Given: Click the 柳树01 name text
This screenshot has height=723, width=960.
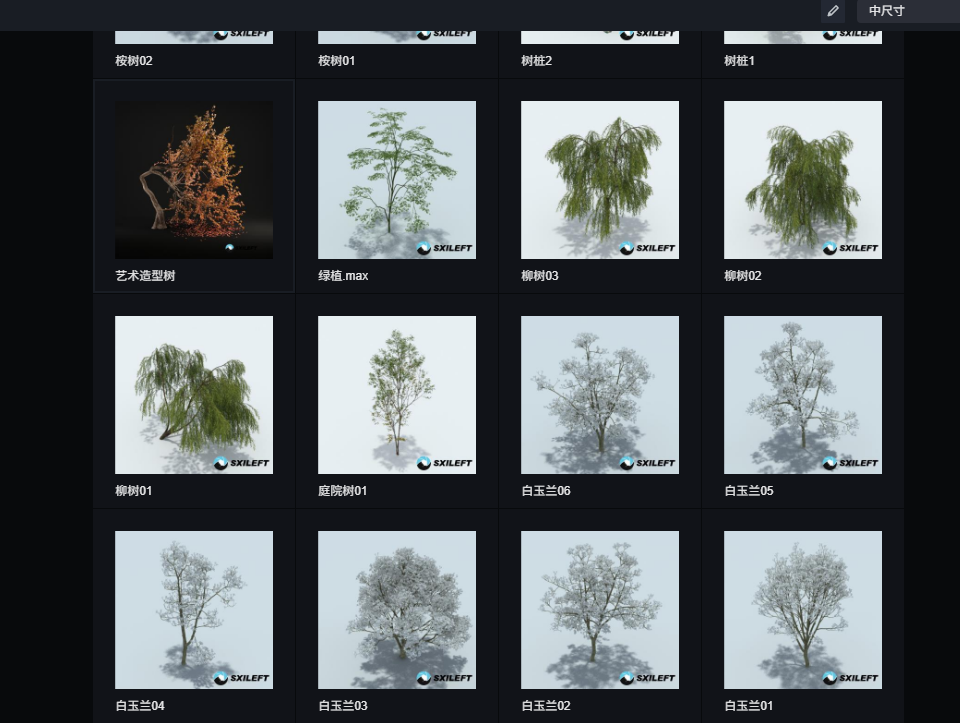Looking at the screenshot, I should coord(133,490).
